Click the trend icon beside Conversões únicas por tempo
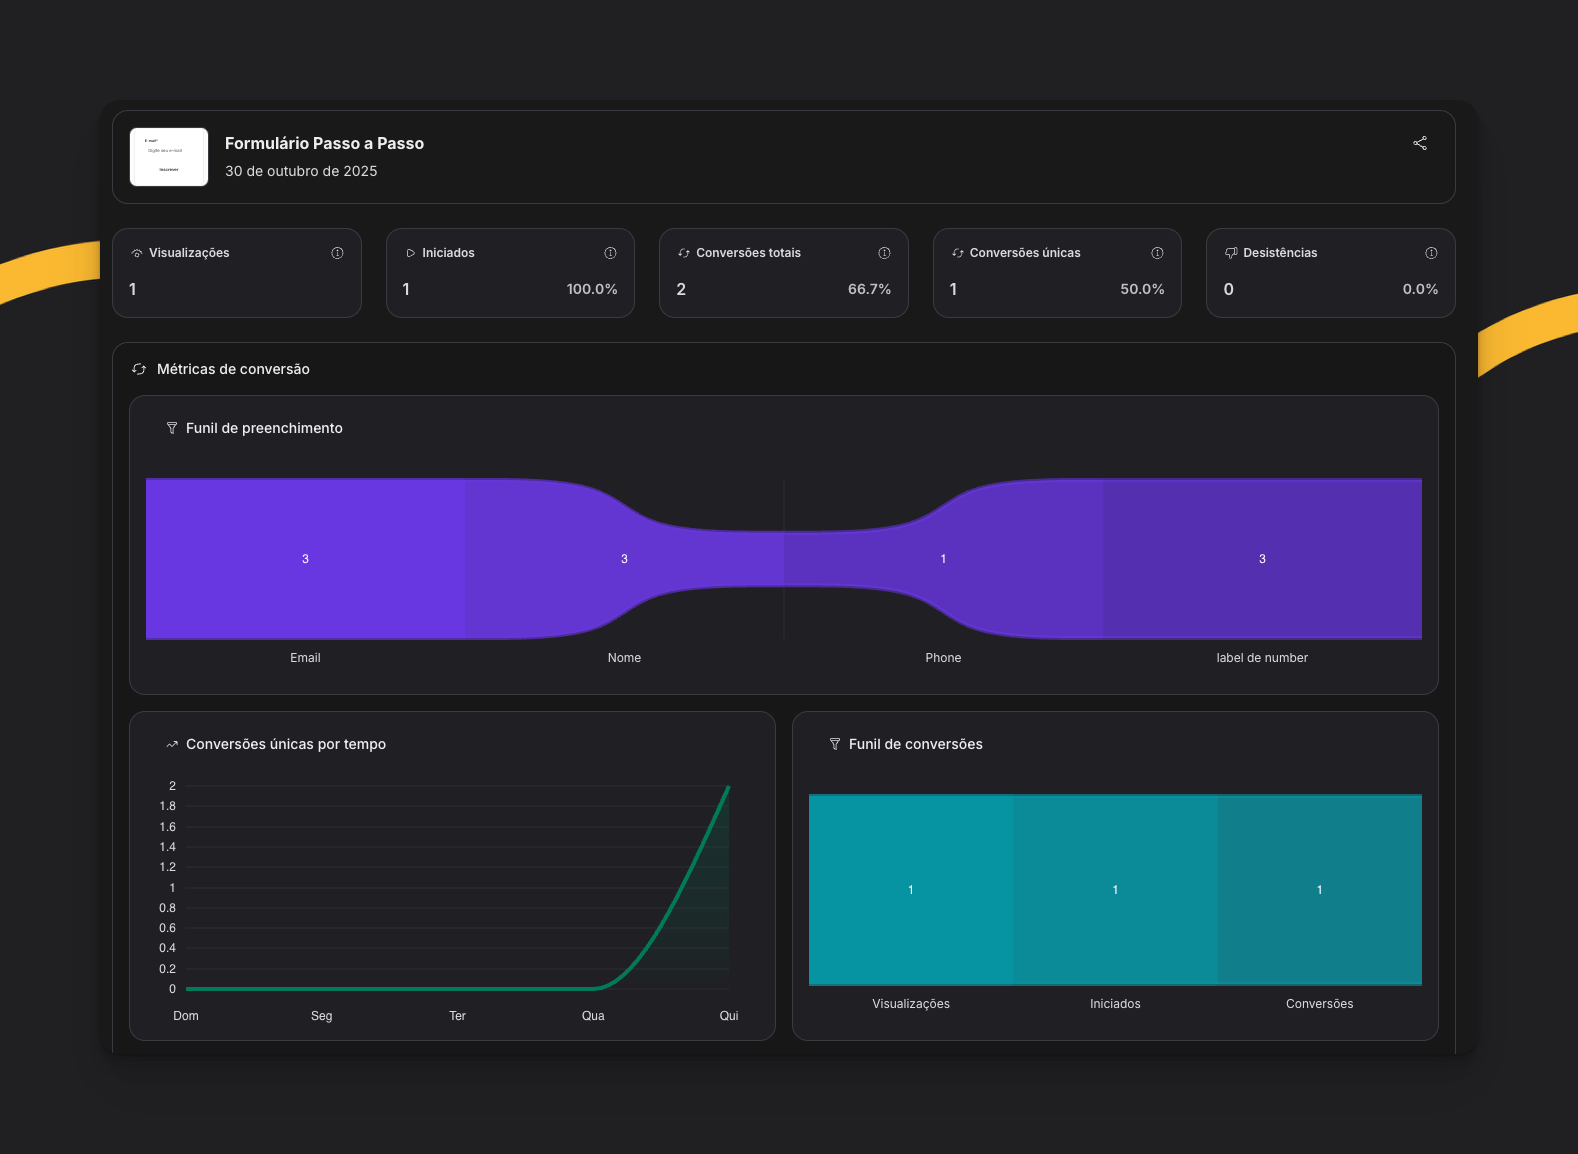The image size is (1578, 1154). [172, 744]
